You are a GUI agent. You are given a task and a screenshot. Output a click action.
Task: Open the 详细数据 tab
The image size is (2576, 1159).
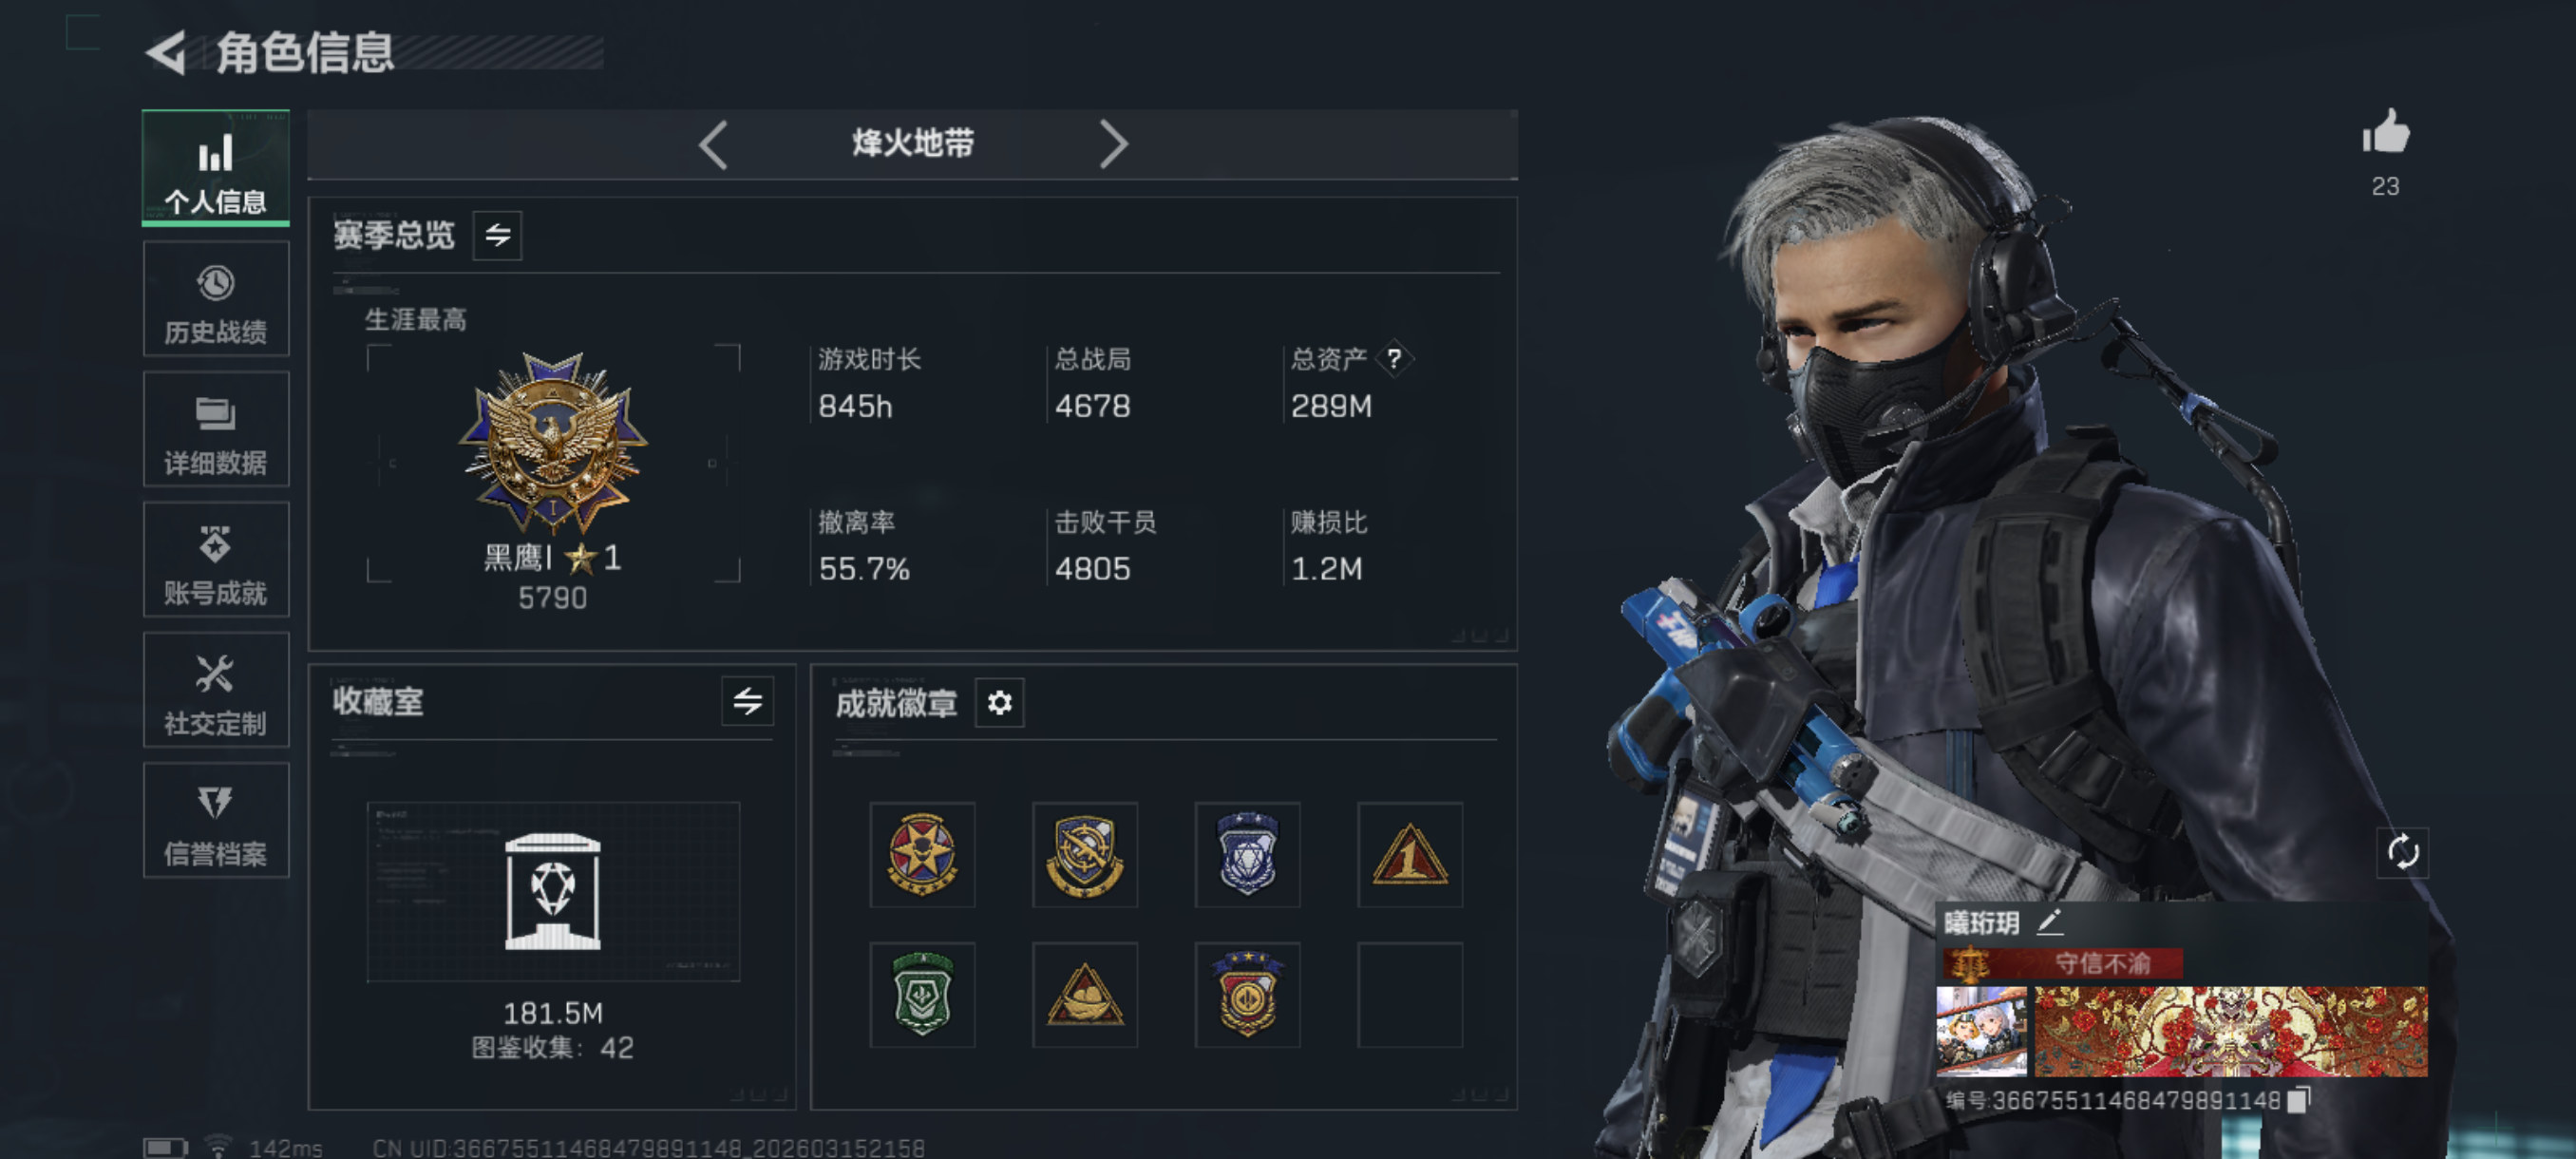[216, 430]
